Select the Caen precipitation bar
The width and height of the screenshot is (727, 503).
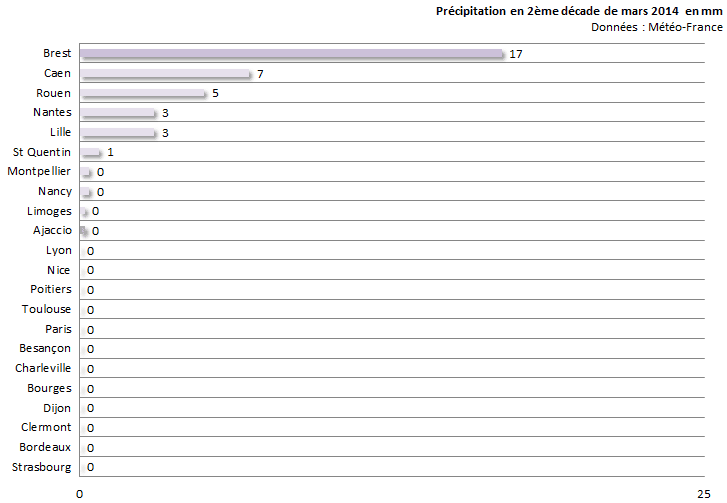coord(166,74)
